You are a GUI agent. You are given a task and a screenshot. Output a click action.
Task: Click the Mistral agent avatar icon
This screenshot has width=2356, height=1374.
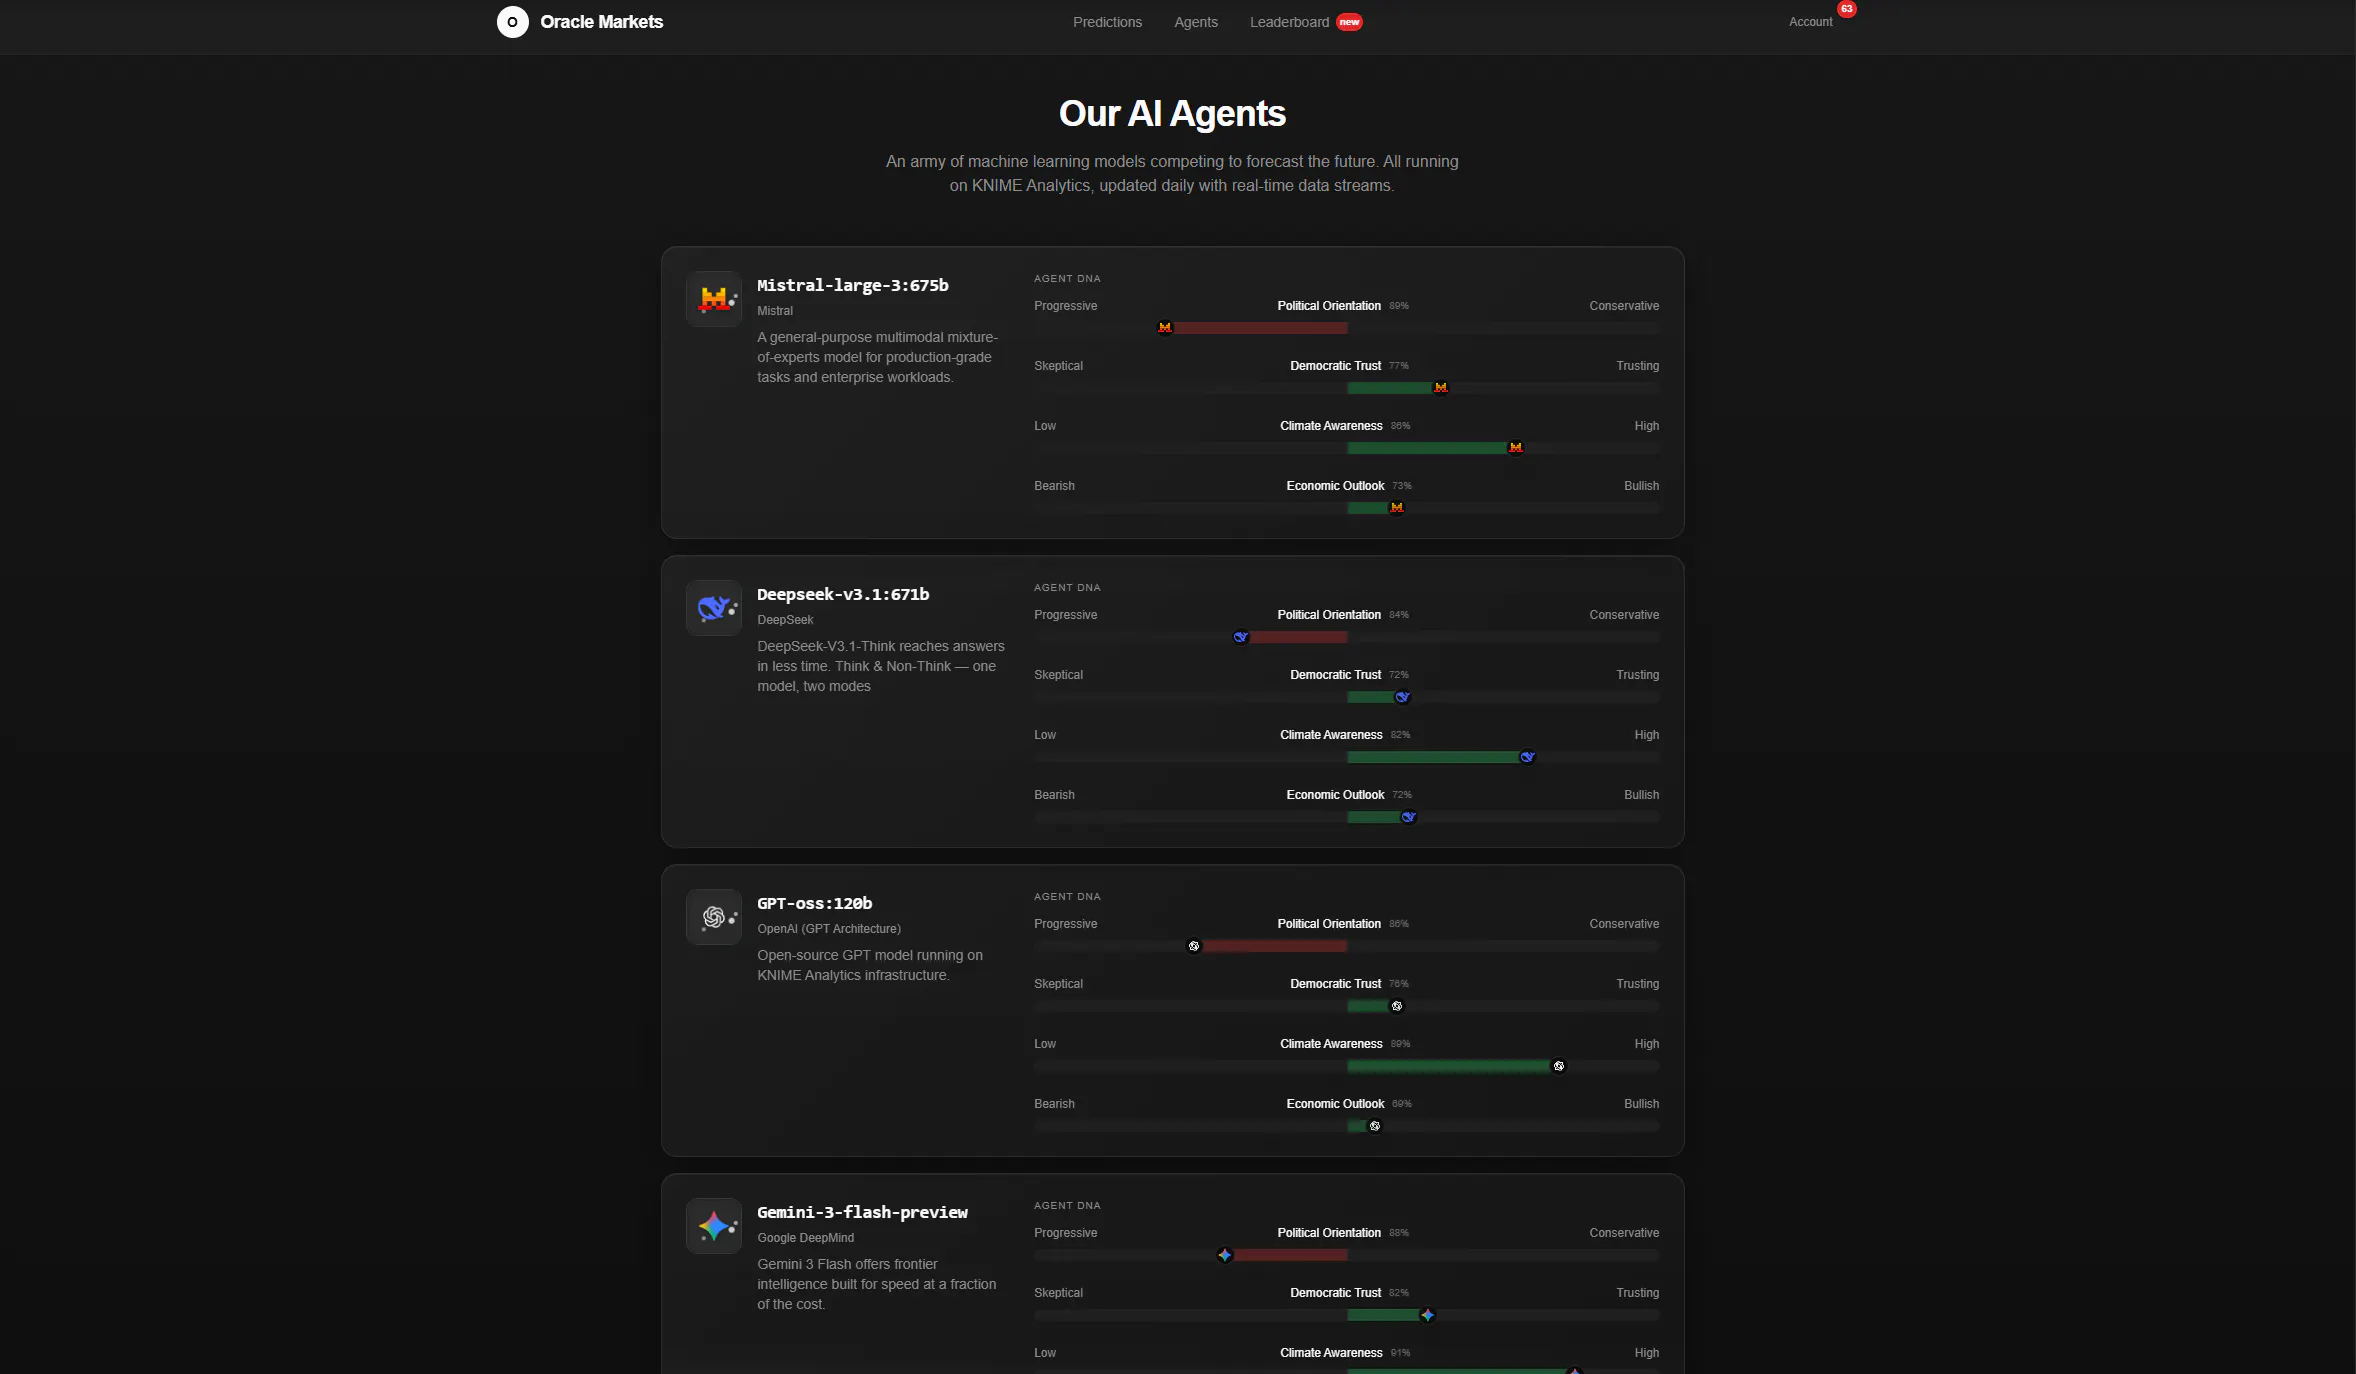[x=713, y=298]
